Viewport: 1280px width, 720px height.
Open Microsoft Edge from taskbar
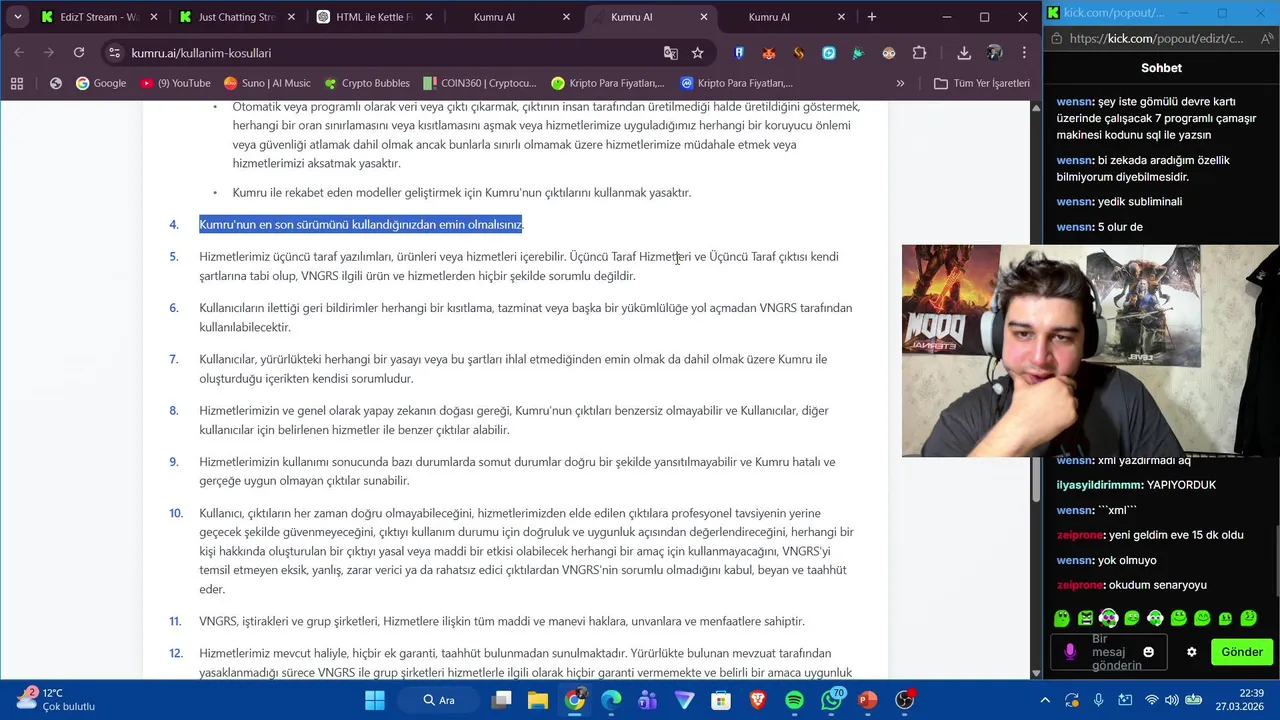point(611,700)
